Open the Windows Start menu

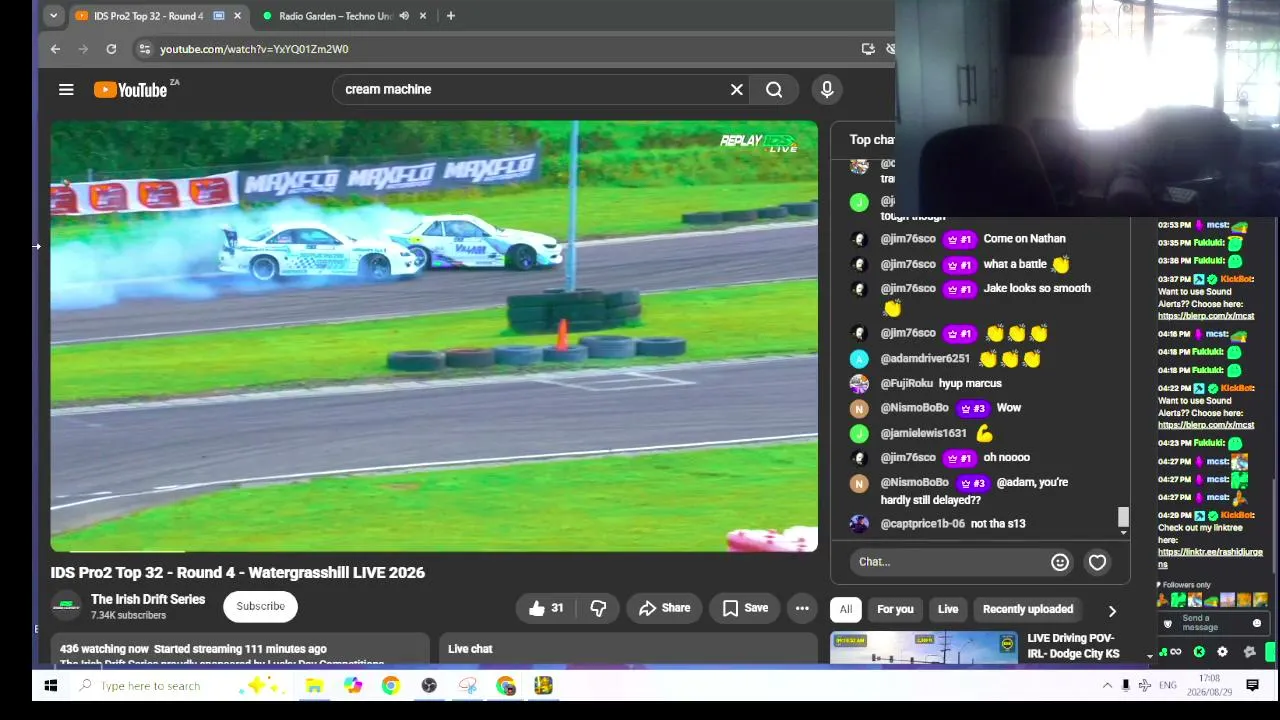tap(51, 686)
